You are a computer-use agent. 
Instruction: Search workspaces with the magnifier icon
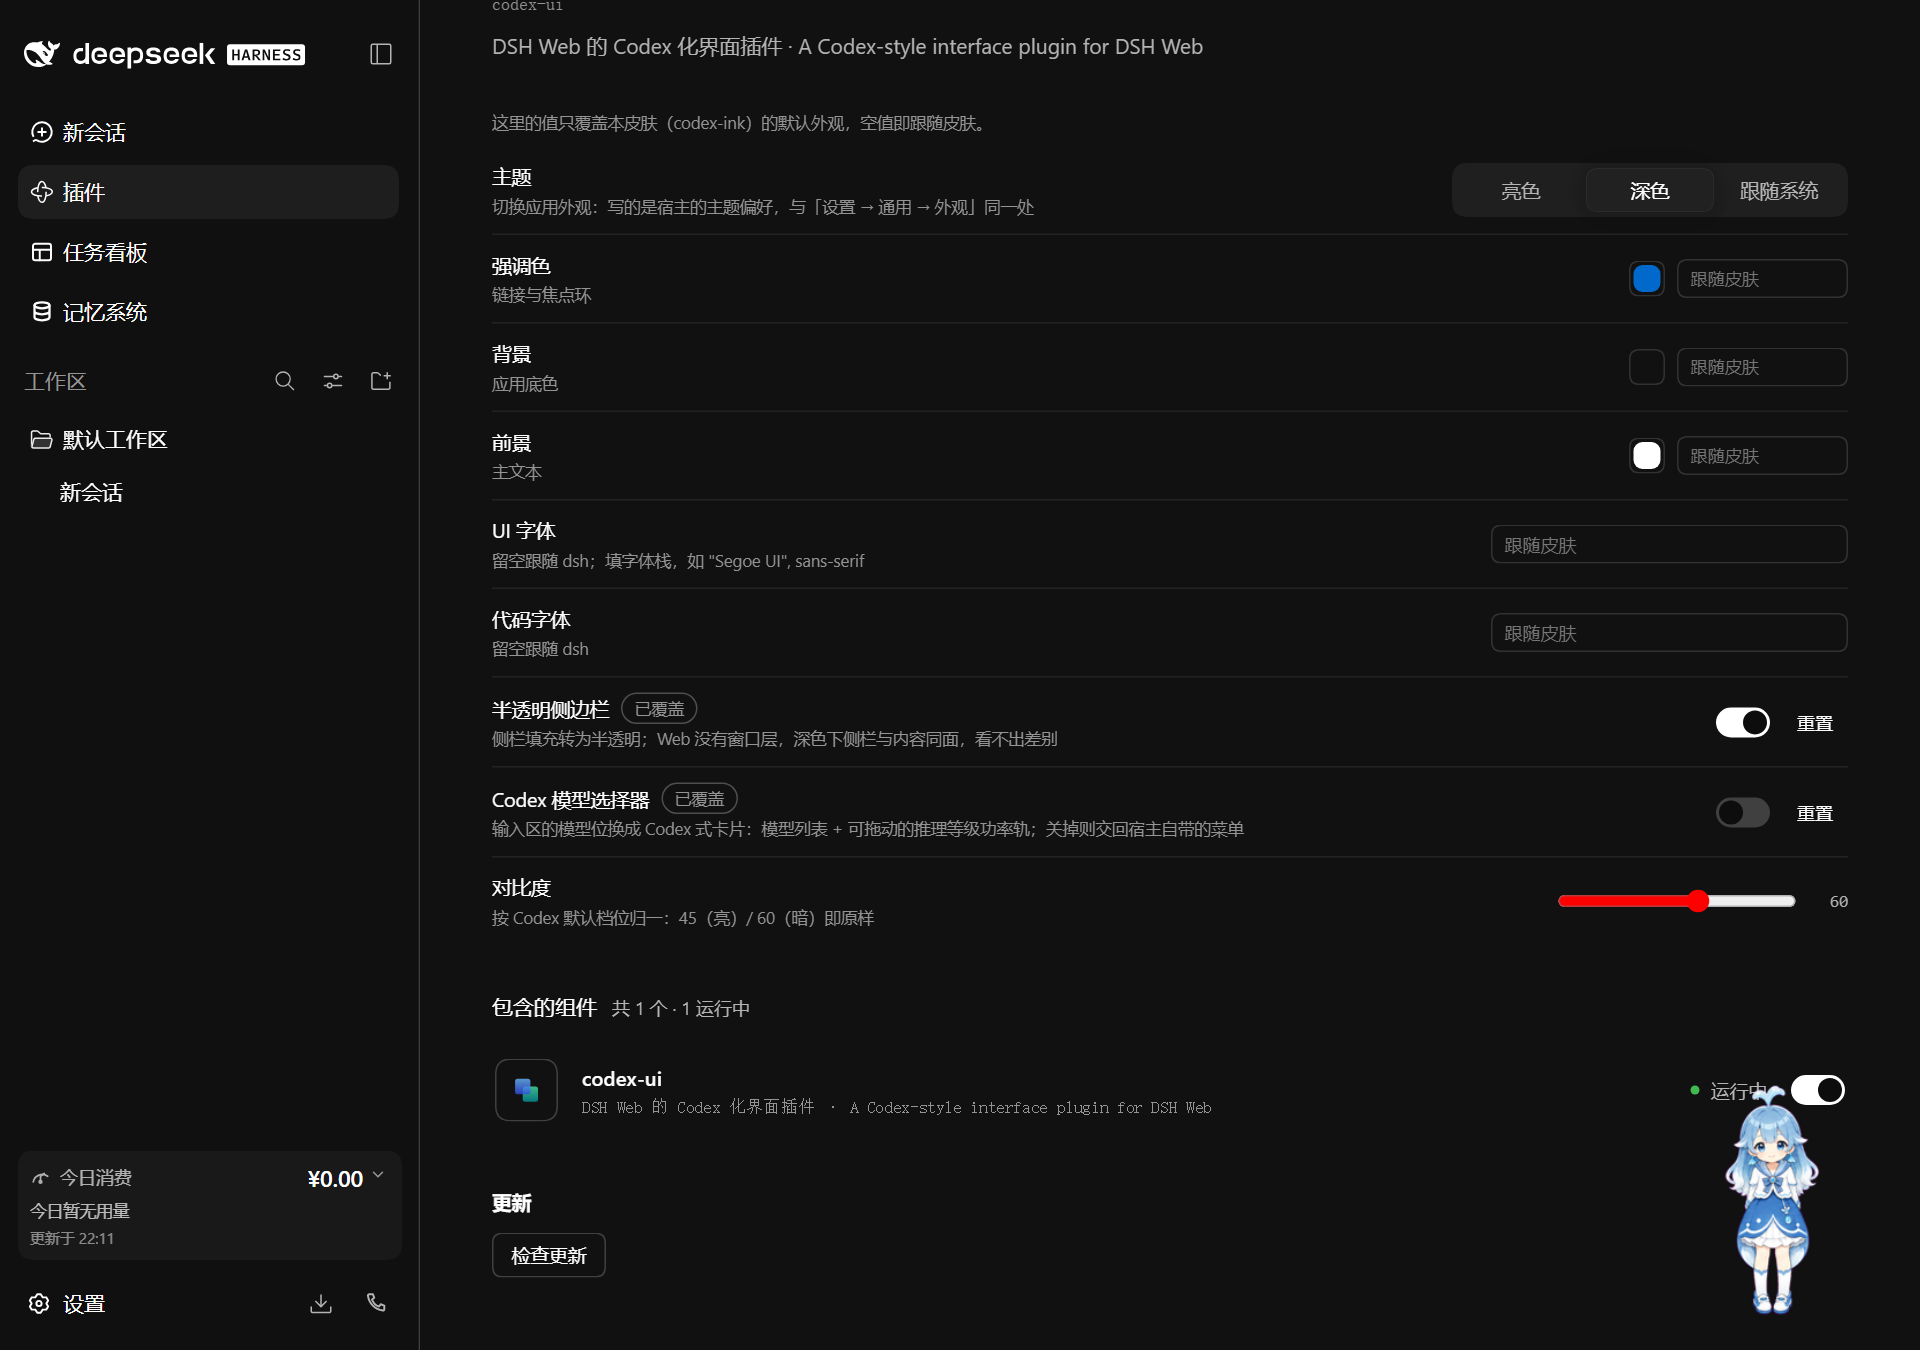point(285,381)
